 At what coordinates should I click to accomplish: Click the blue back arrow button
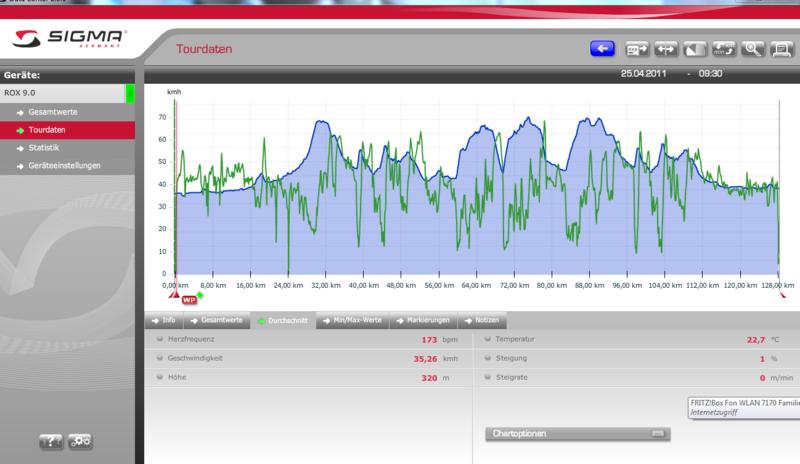601,48
